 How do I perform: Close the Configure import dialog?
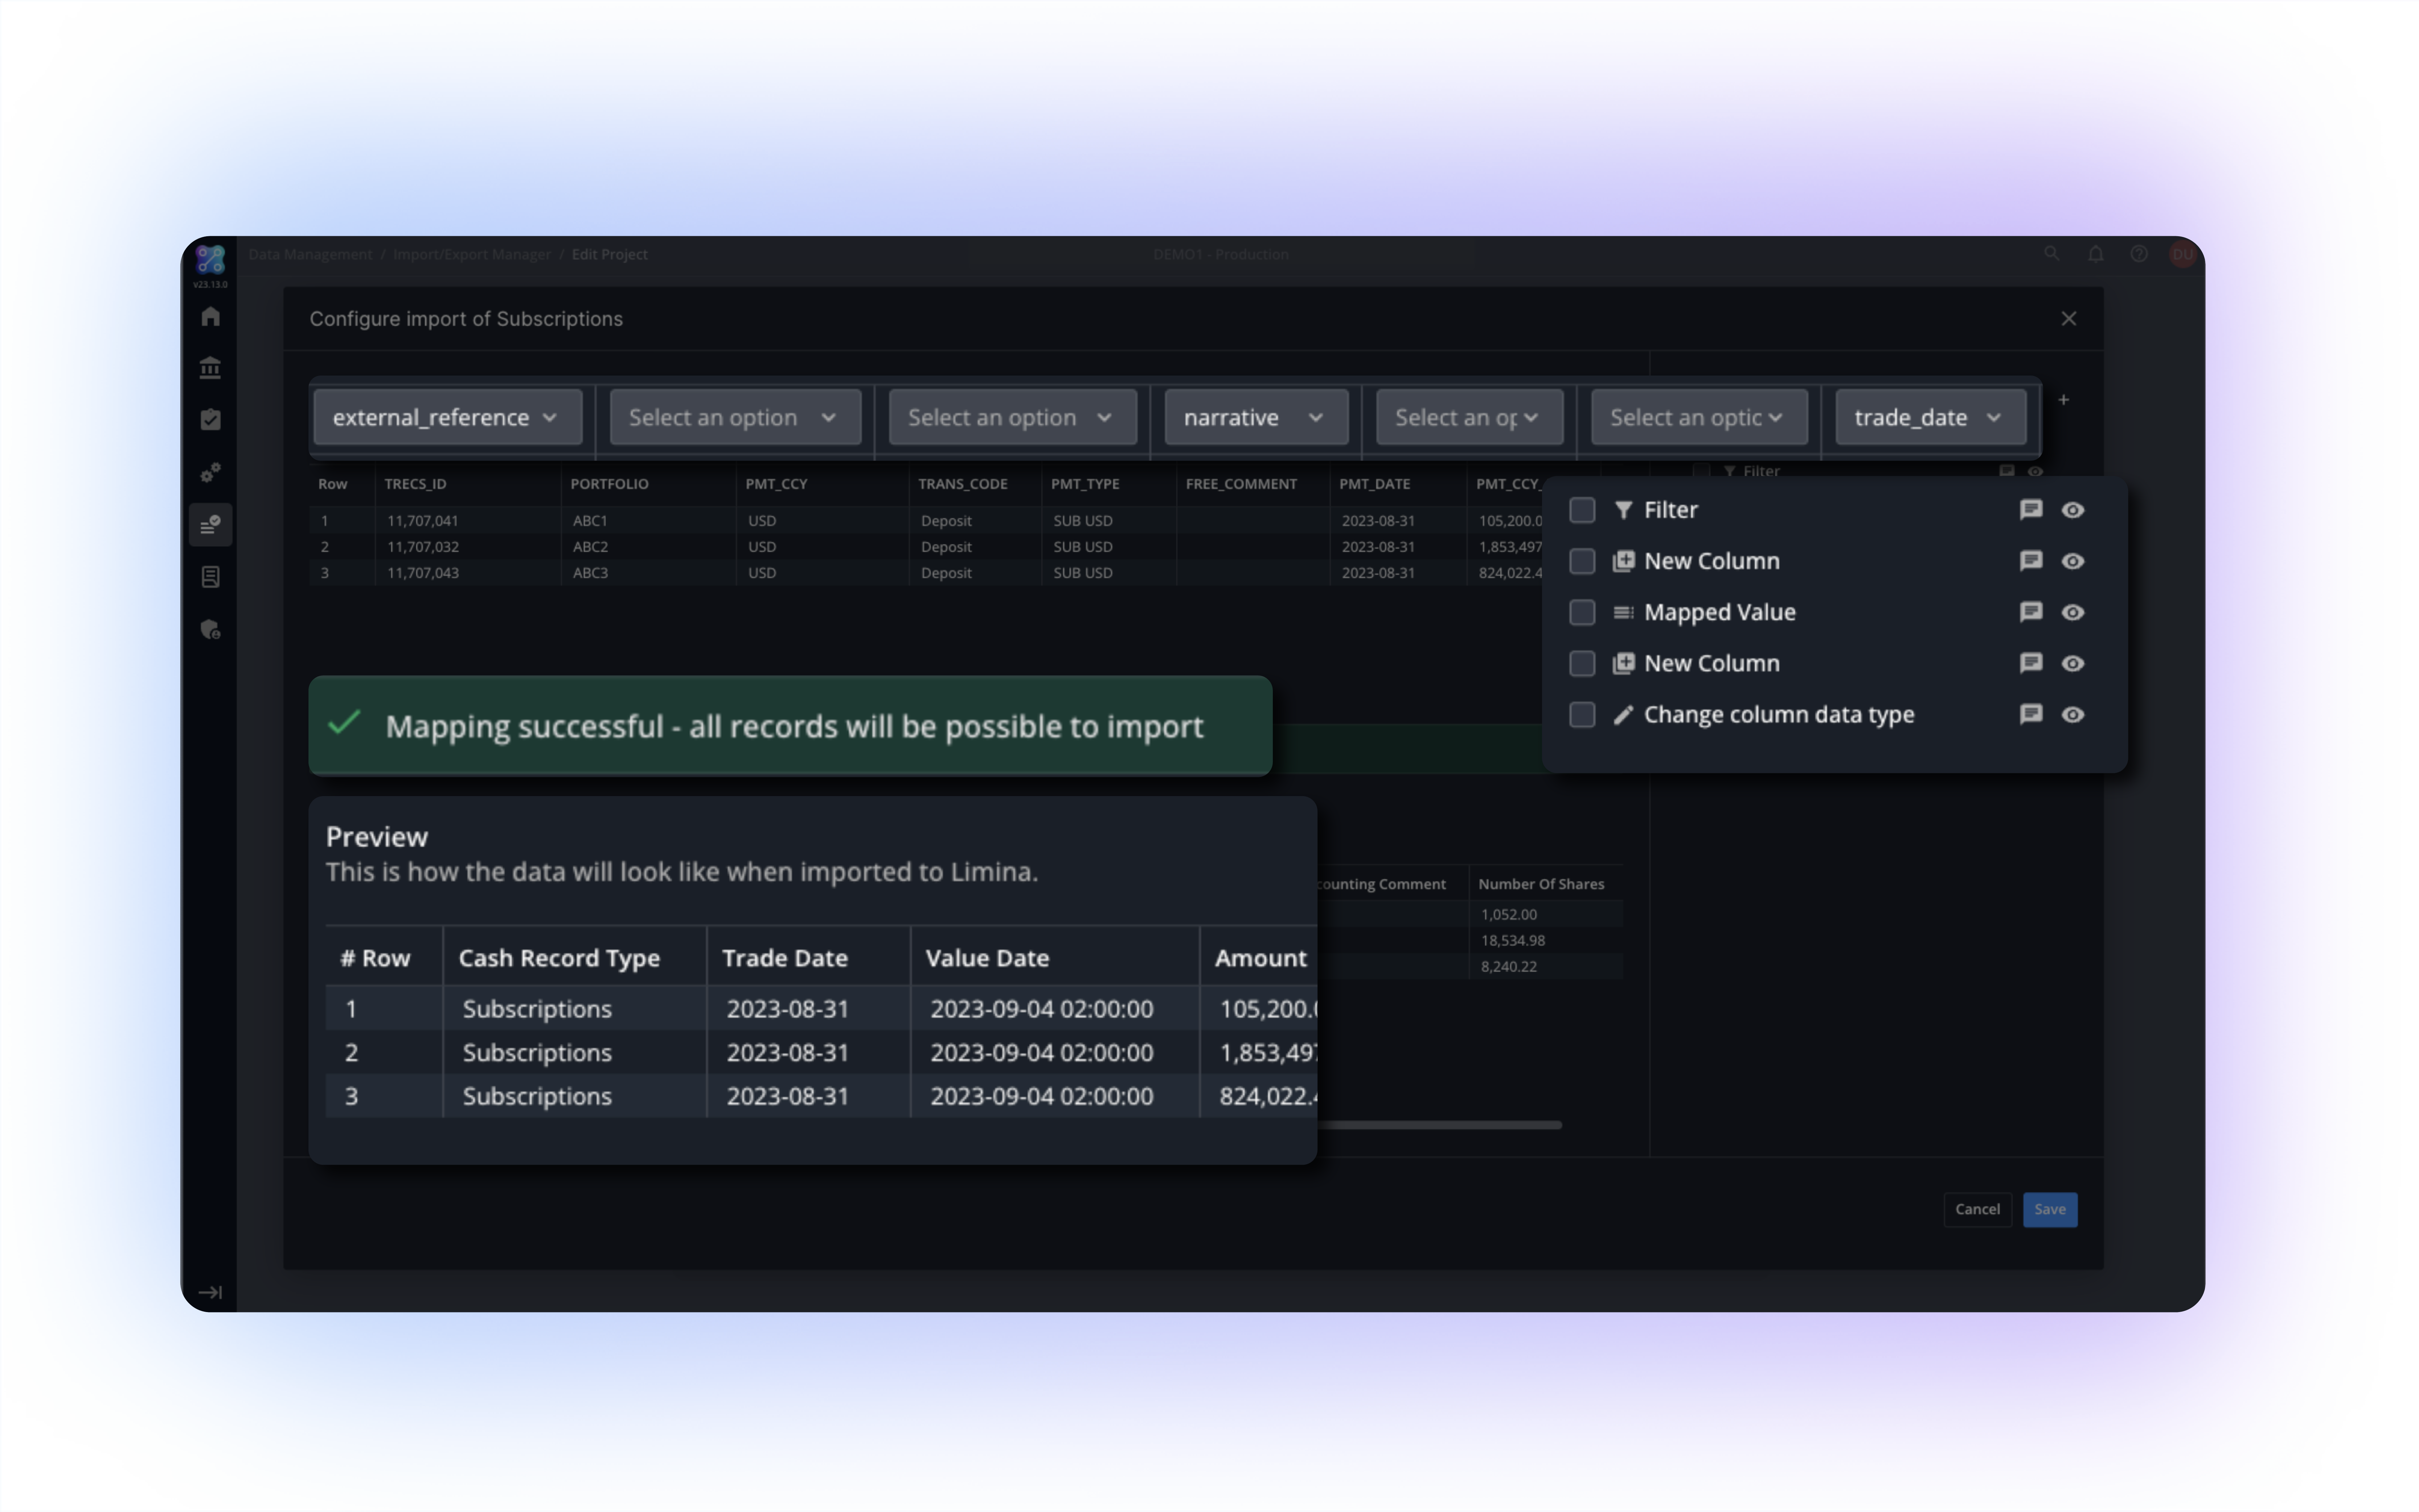(x=2068, y=319)
